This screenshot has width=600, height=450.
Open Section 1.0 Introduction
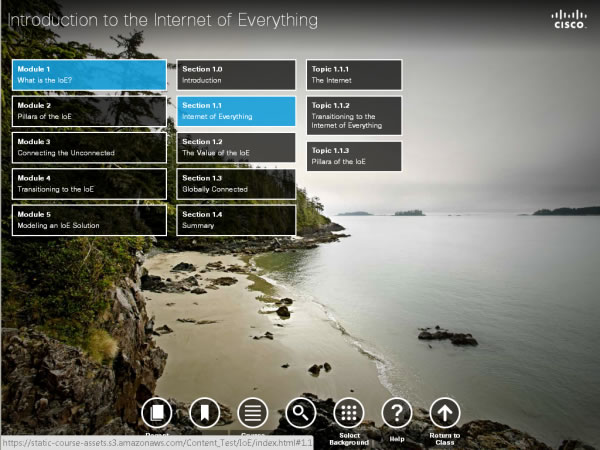click(x=236, y=74)
